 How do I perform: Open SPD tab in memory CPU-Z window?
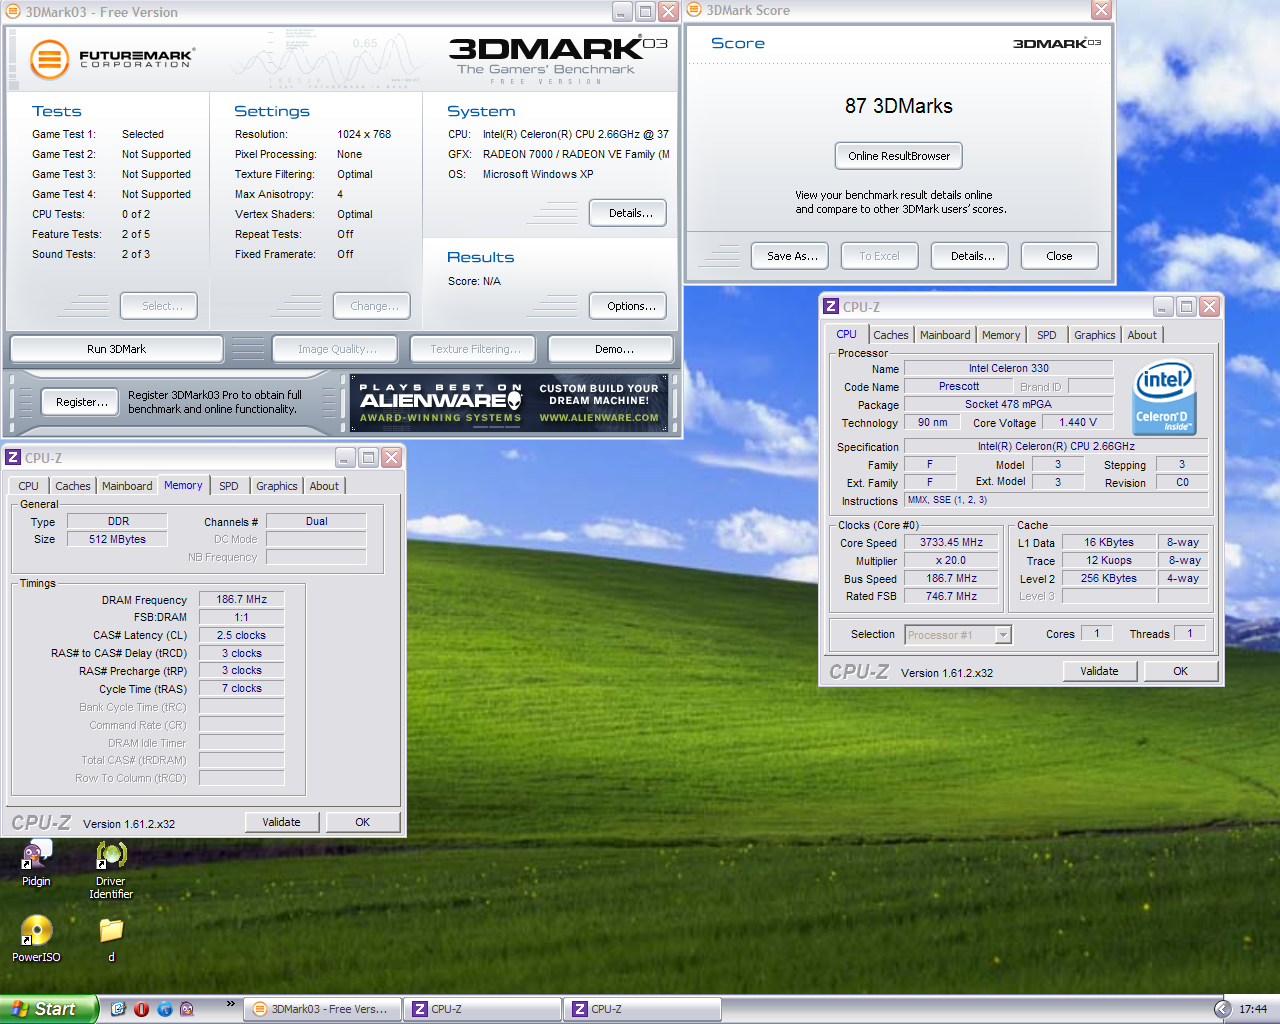coord(229,486)
